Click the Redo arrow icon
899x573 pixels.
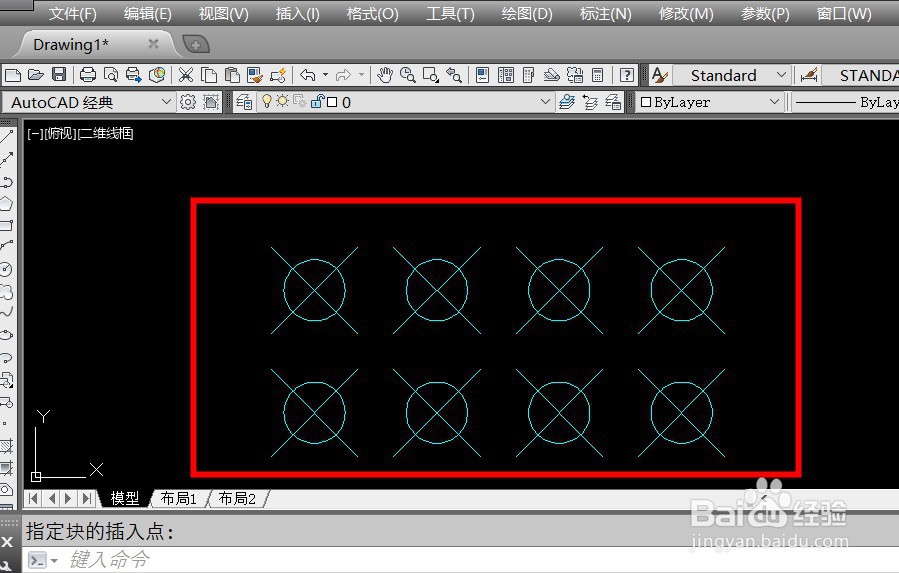(x=343, y=75)
